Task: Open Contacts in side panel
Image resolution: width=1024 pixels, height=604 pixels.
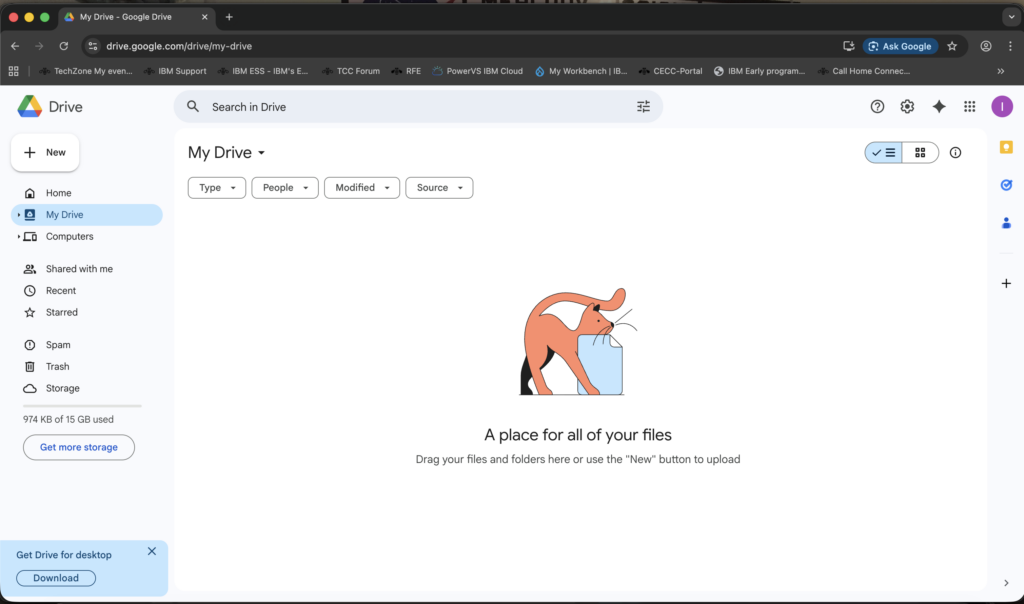Action: (x=1006, y=222)
